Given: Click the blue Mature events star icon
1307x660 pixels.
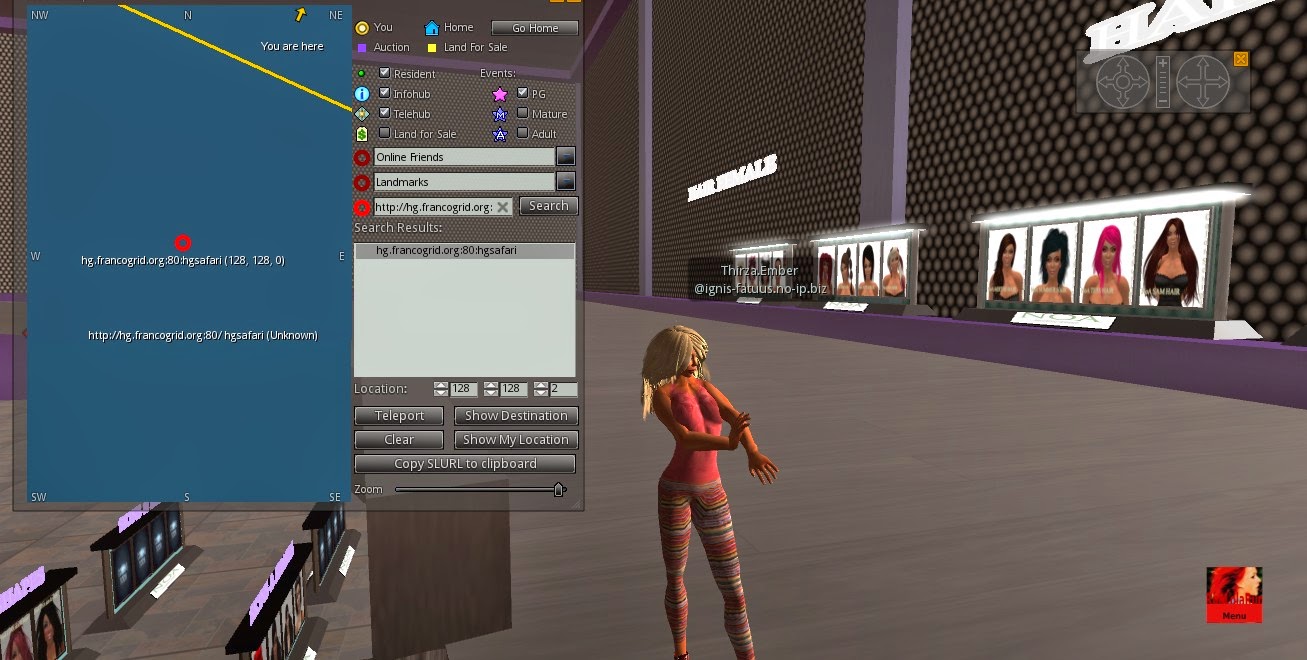Looking at the screenshot, I should [x=500, y=114].
